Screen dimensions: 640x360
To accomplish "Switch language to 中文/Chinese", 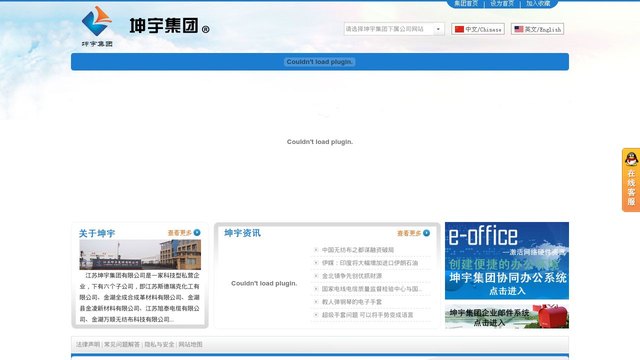I will [478, 29].
